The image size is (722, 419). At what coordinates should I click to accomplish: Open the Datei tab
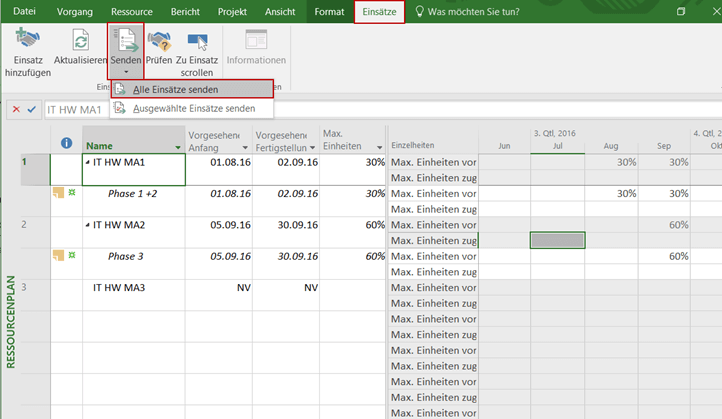pos(25,12)
